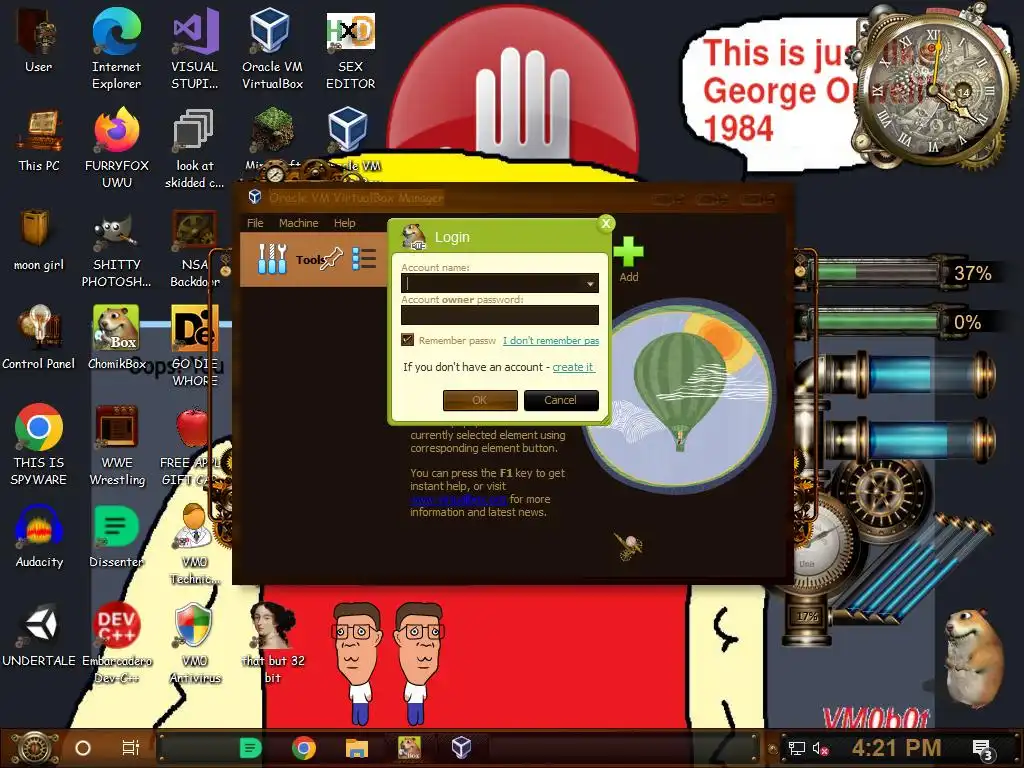Open the green Dissenter taskbar icon

250,748
